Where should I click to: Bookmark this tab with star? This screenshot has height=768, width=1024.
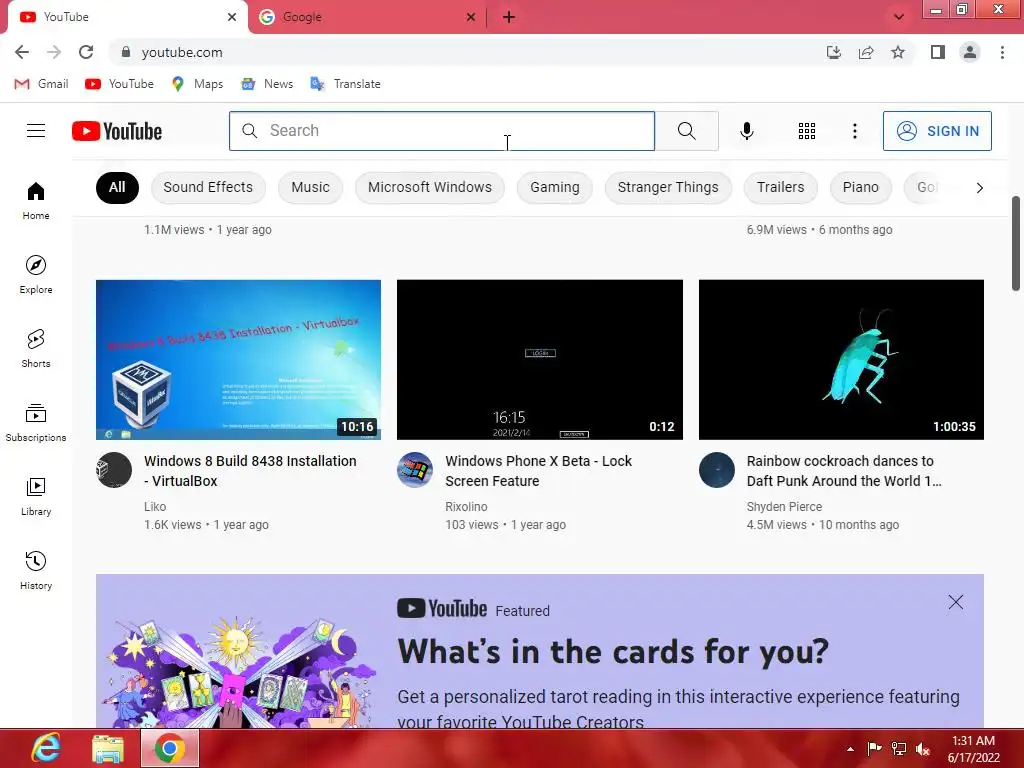tap(898, 52)
